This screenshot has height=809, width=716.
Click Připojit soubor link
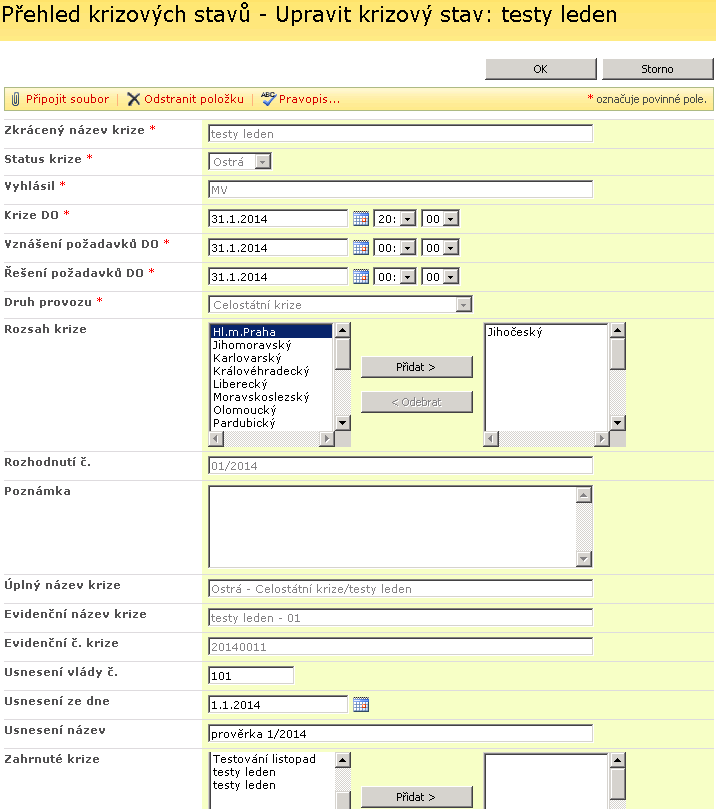(x=68, y=99)
